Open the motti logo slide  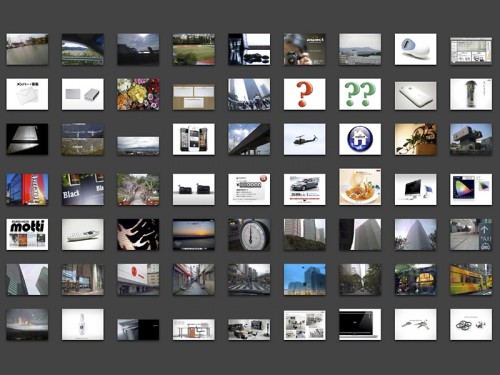coord(27,234)
